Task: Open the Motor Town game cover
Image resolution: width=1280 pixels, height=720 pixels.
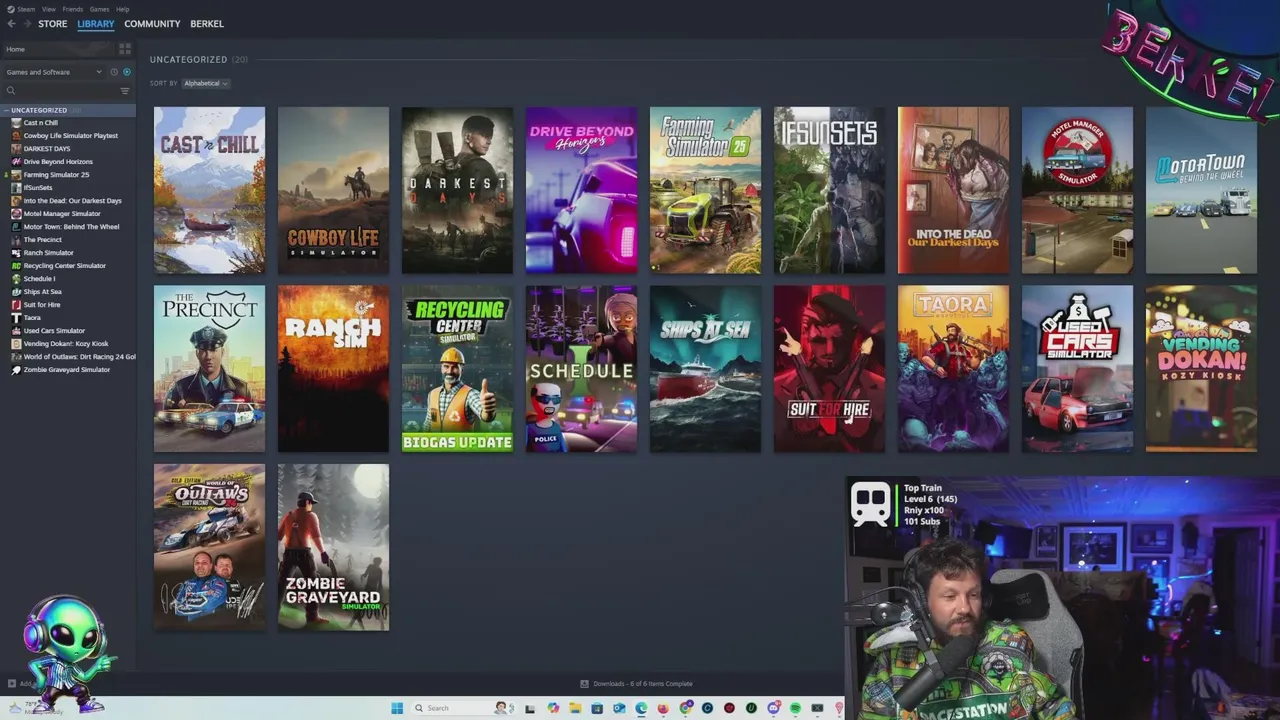Action: (x=1201, y=190)
